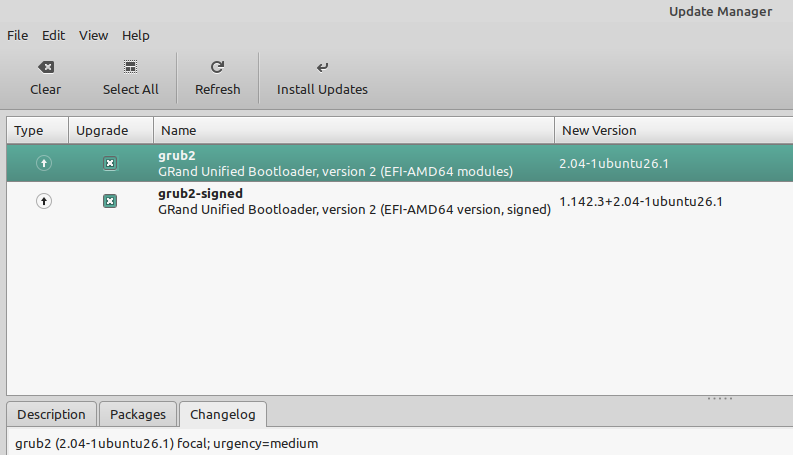Viewport: 793px width, 455px height.
Task: Open the Help menu
Action: pyautogui.click(x=136, y=35)
